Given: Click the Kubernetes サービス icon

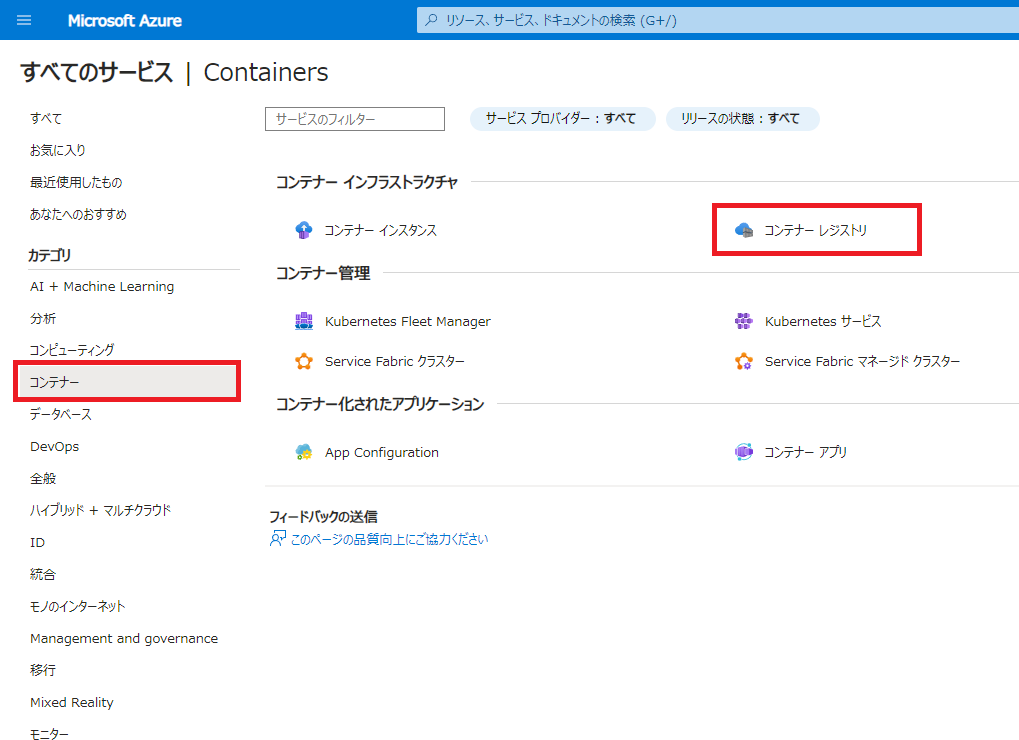Looking at the screenshot, I should click(x=743, y=321).
